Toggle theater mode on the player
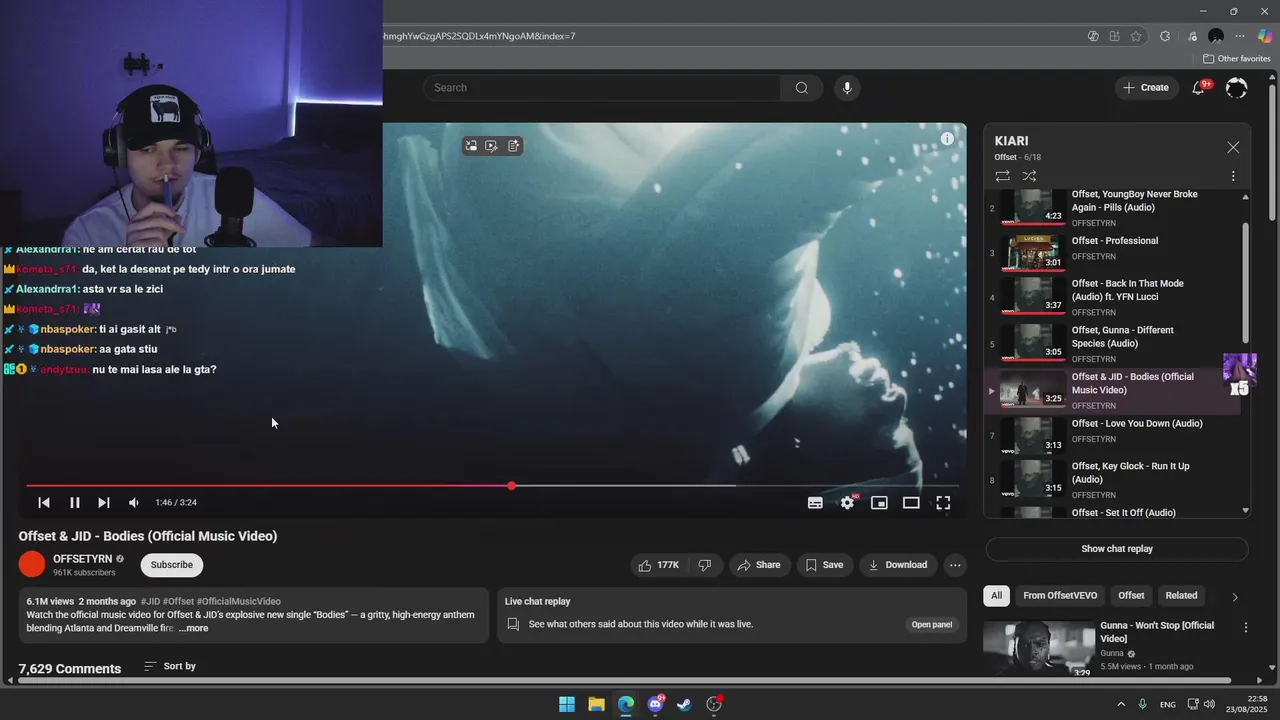The image size is (1280, 720). pyautogui.click(x=911, y=503)
